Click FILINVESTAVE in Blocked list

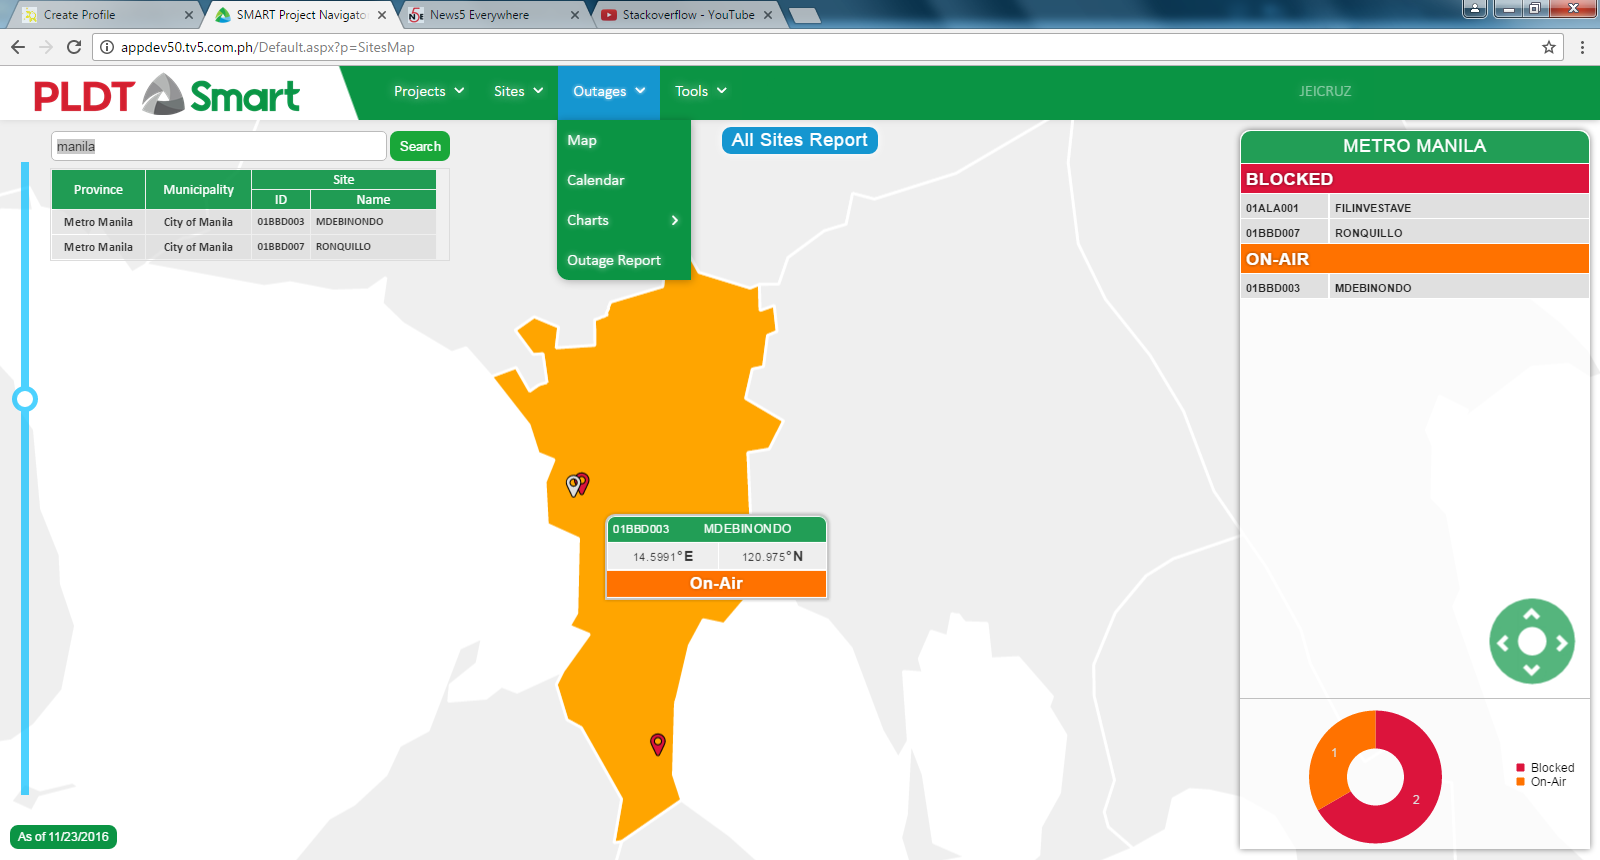1373,208
